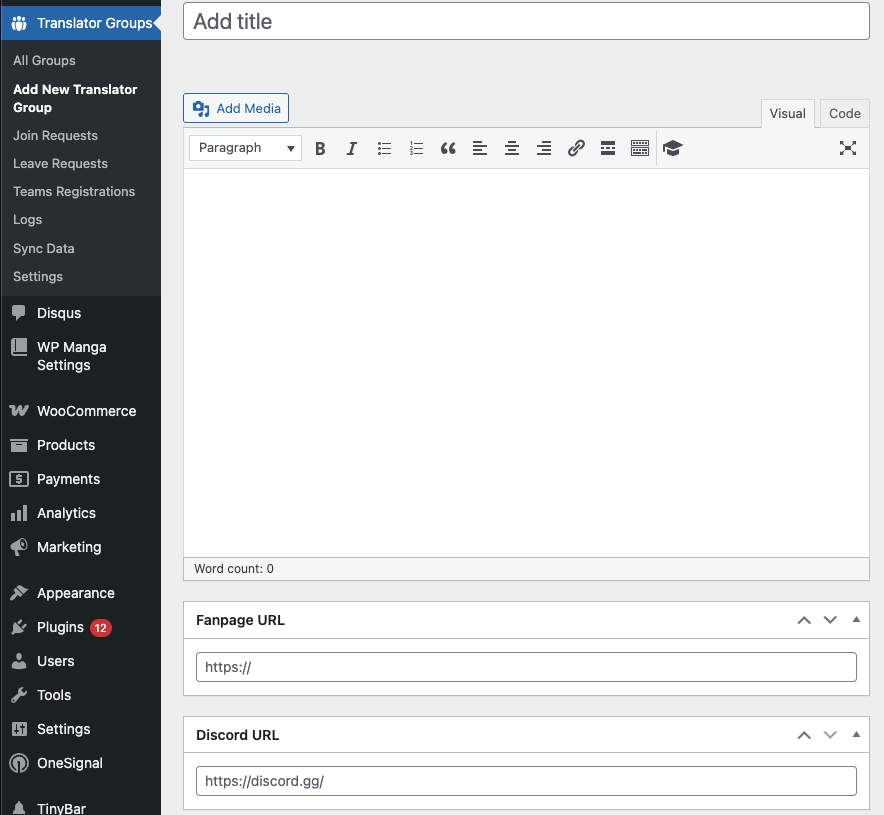The width and height of the screenshot is (884, 815).
Task: Insert or edit link
Action: [576, 148]
